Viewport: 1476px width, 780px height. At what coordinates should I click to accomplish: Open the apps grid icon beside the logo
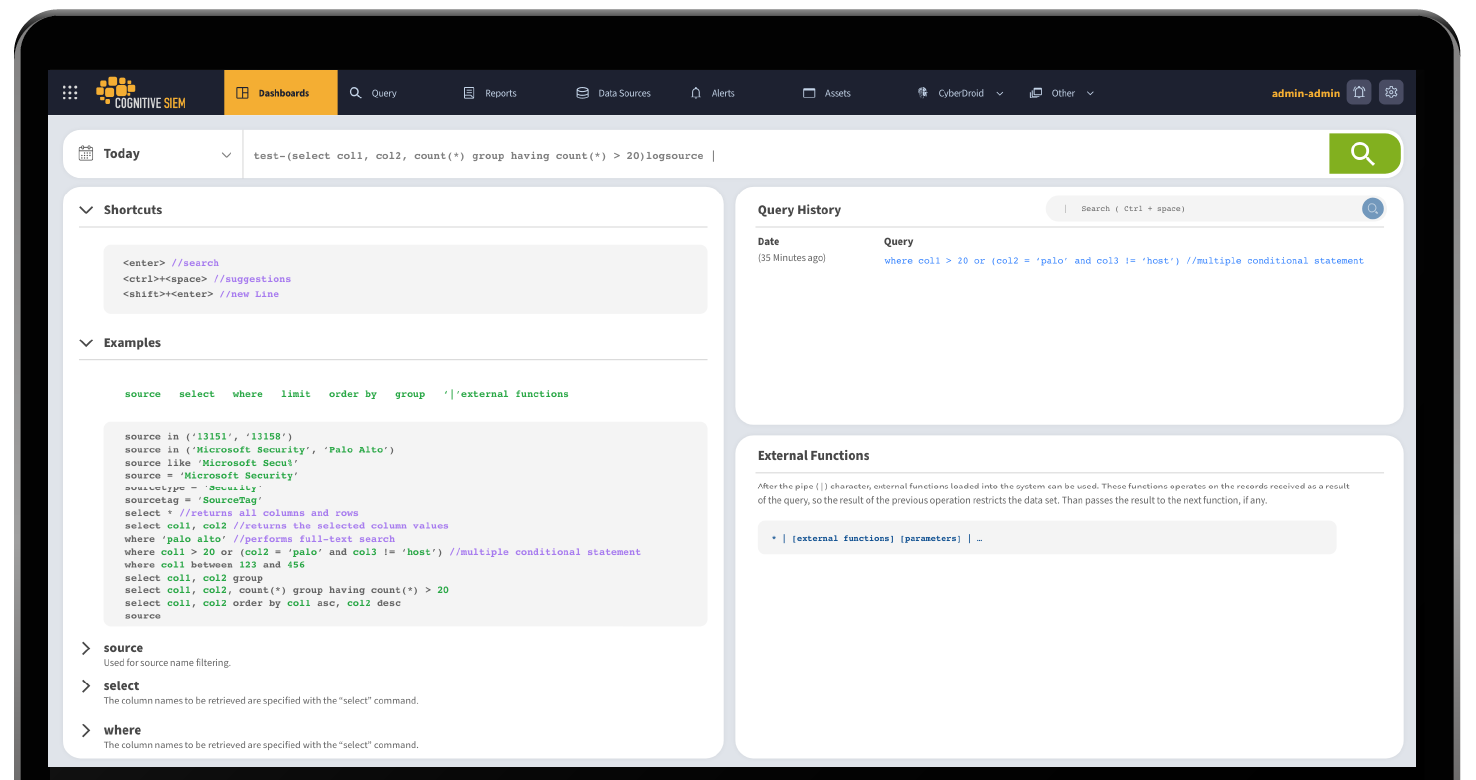pos(70,92)
